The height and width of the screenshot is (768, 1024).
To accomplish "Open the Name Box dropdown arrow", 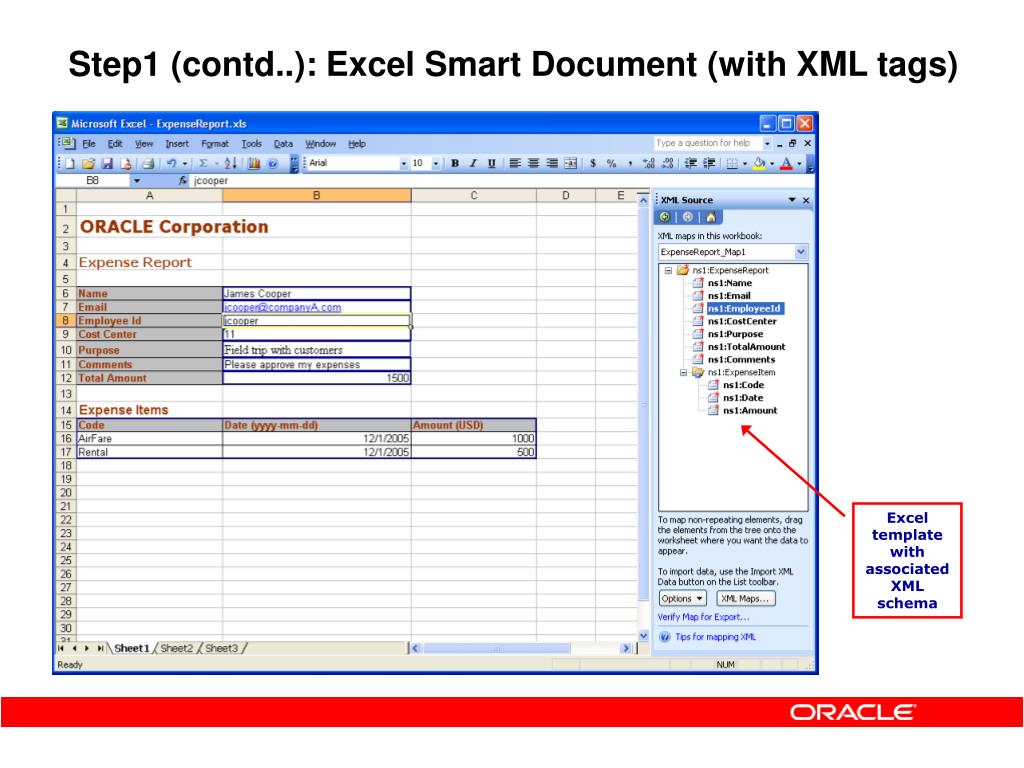I will pos(136,181).
